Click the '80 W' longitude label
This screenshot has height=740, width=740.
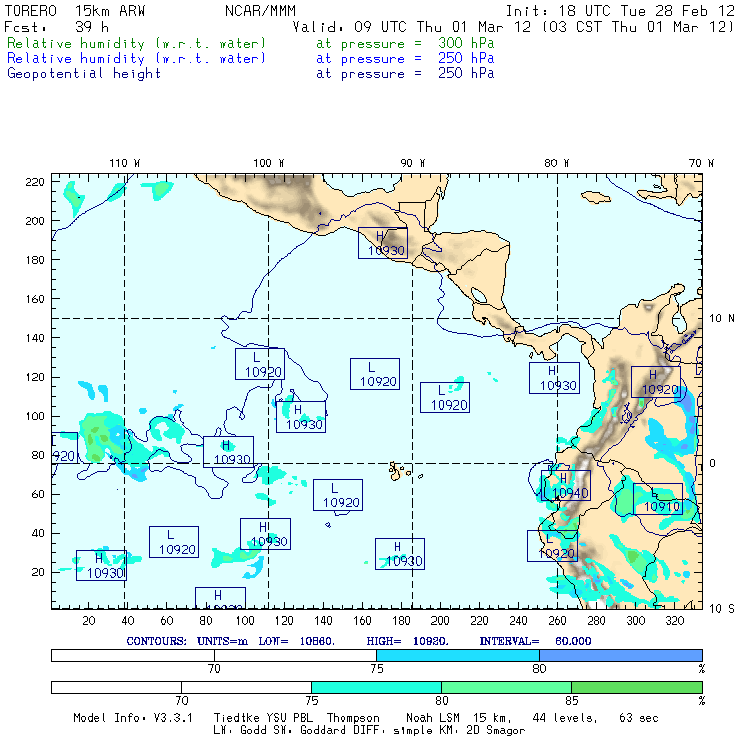pyautogui.click(x=556, y=163)
